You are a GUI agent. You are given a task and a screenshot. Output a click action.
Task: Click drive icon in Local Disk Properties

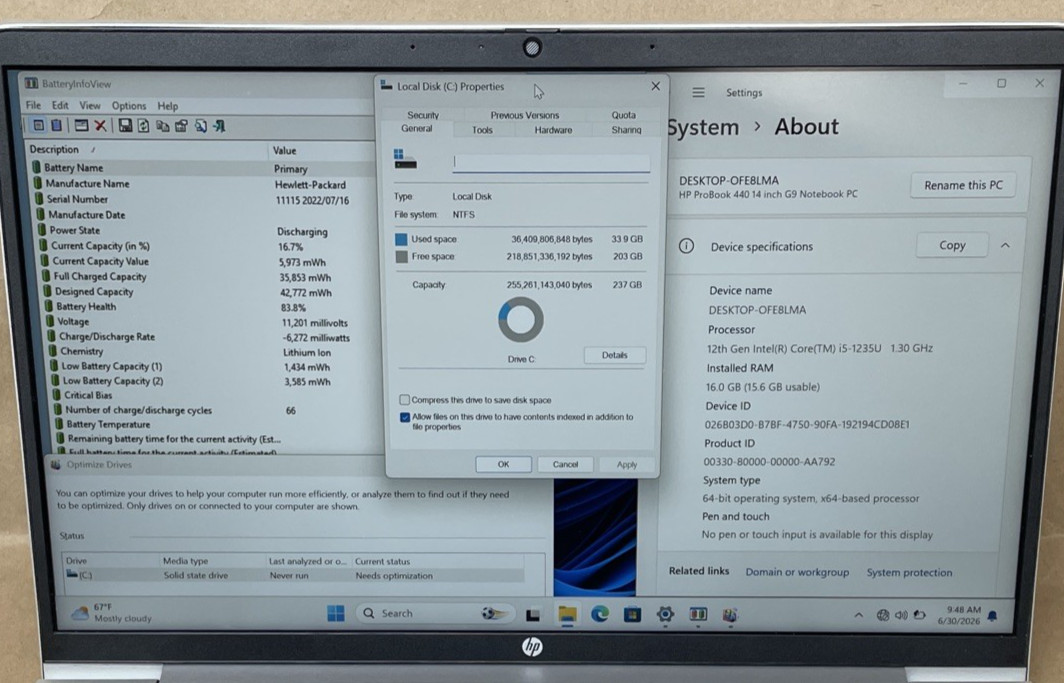coord(405,159)
